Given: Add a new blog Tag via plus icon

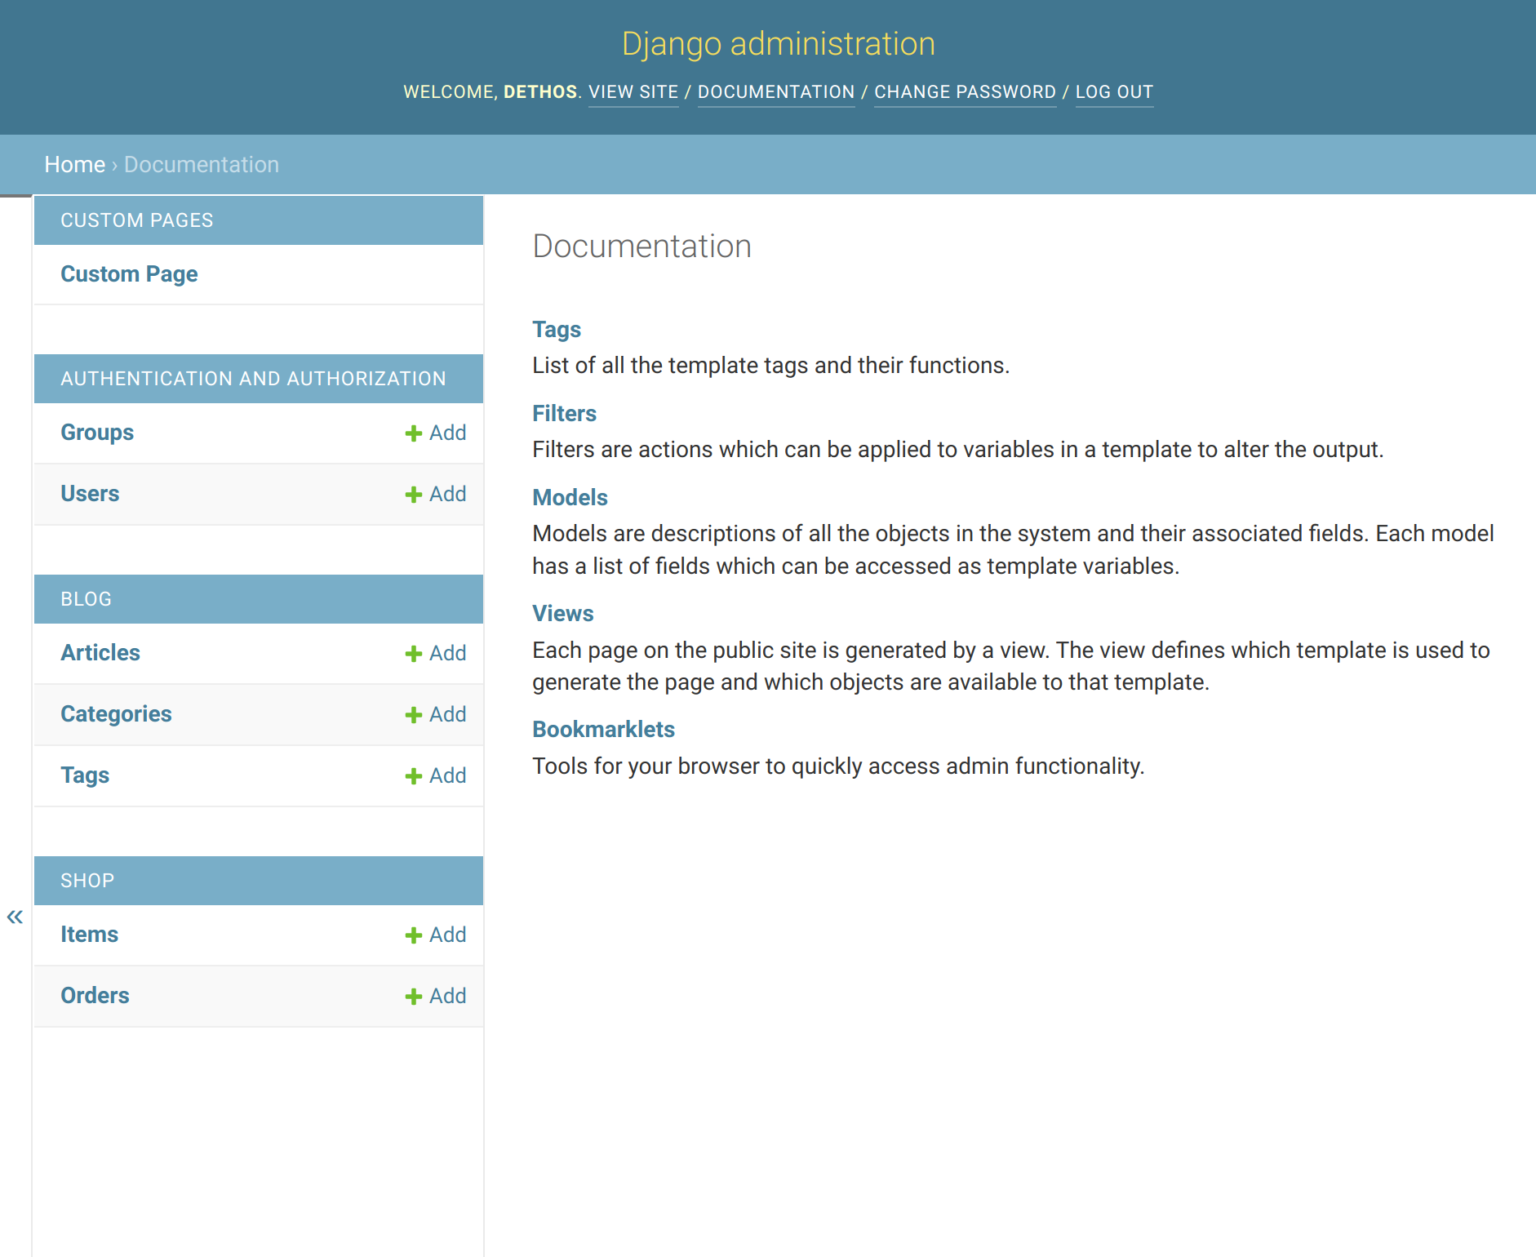Looking at the screenshot, I should pos(413,776).
